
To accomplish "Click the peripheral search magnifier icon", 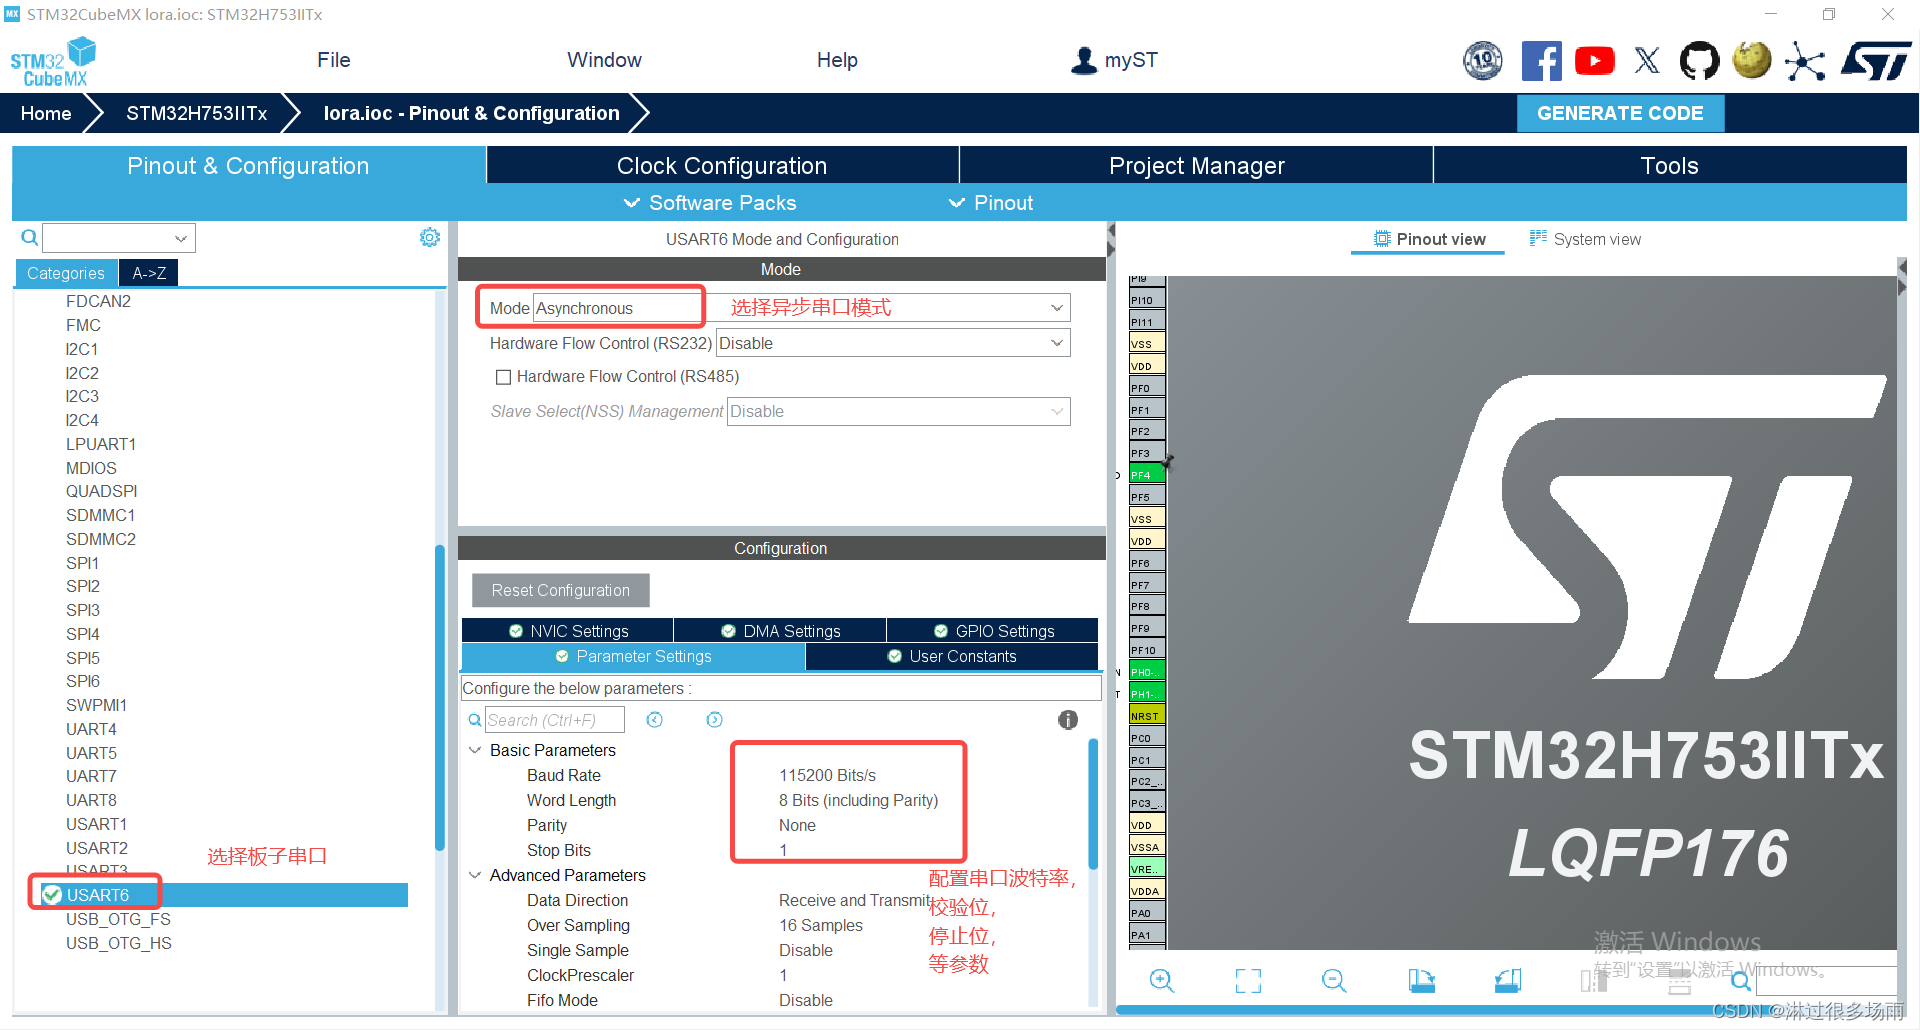I will 30,237.
